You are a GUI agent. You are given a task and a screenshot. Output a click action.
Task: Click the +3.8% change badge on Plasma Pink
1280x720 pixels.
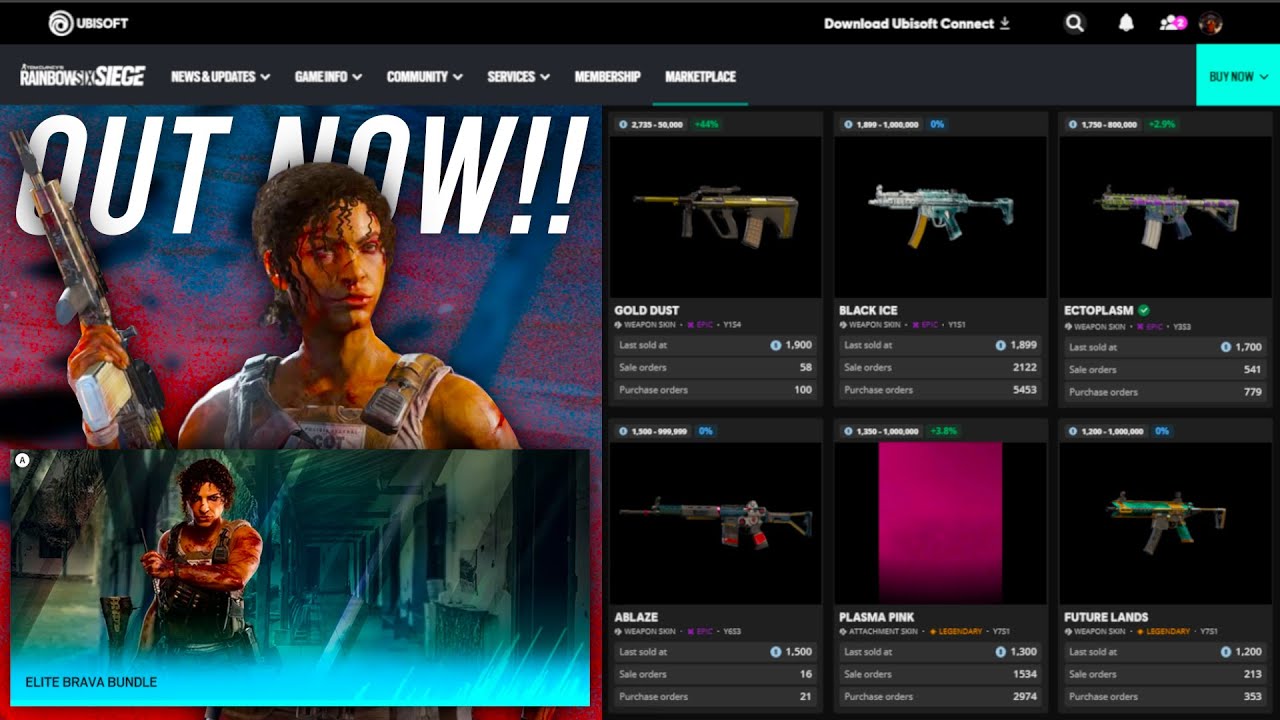pos(944,430)
